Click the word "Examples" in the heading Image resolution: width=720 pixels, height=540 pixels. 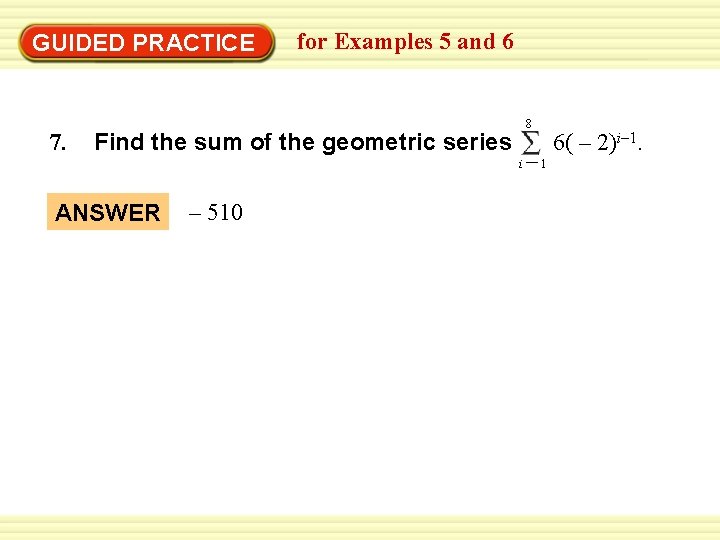(x=384, y=42)
